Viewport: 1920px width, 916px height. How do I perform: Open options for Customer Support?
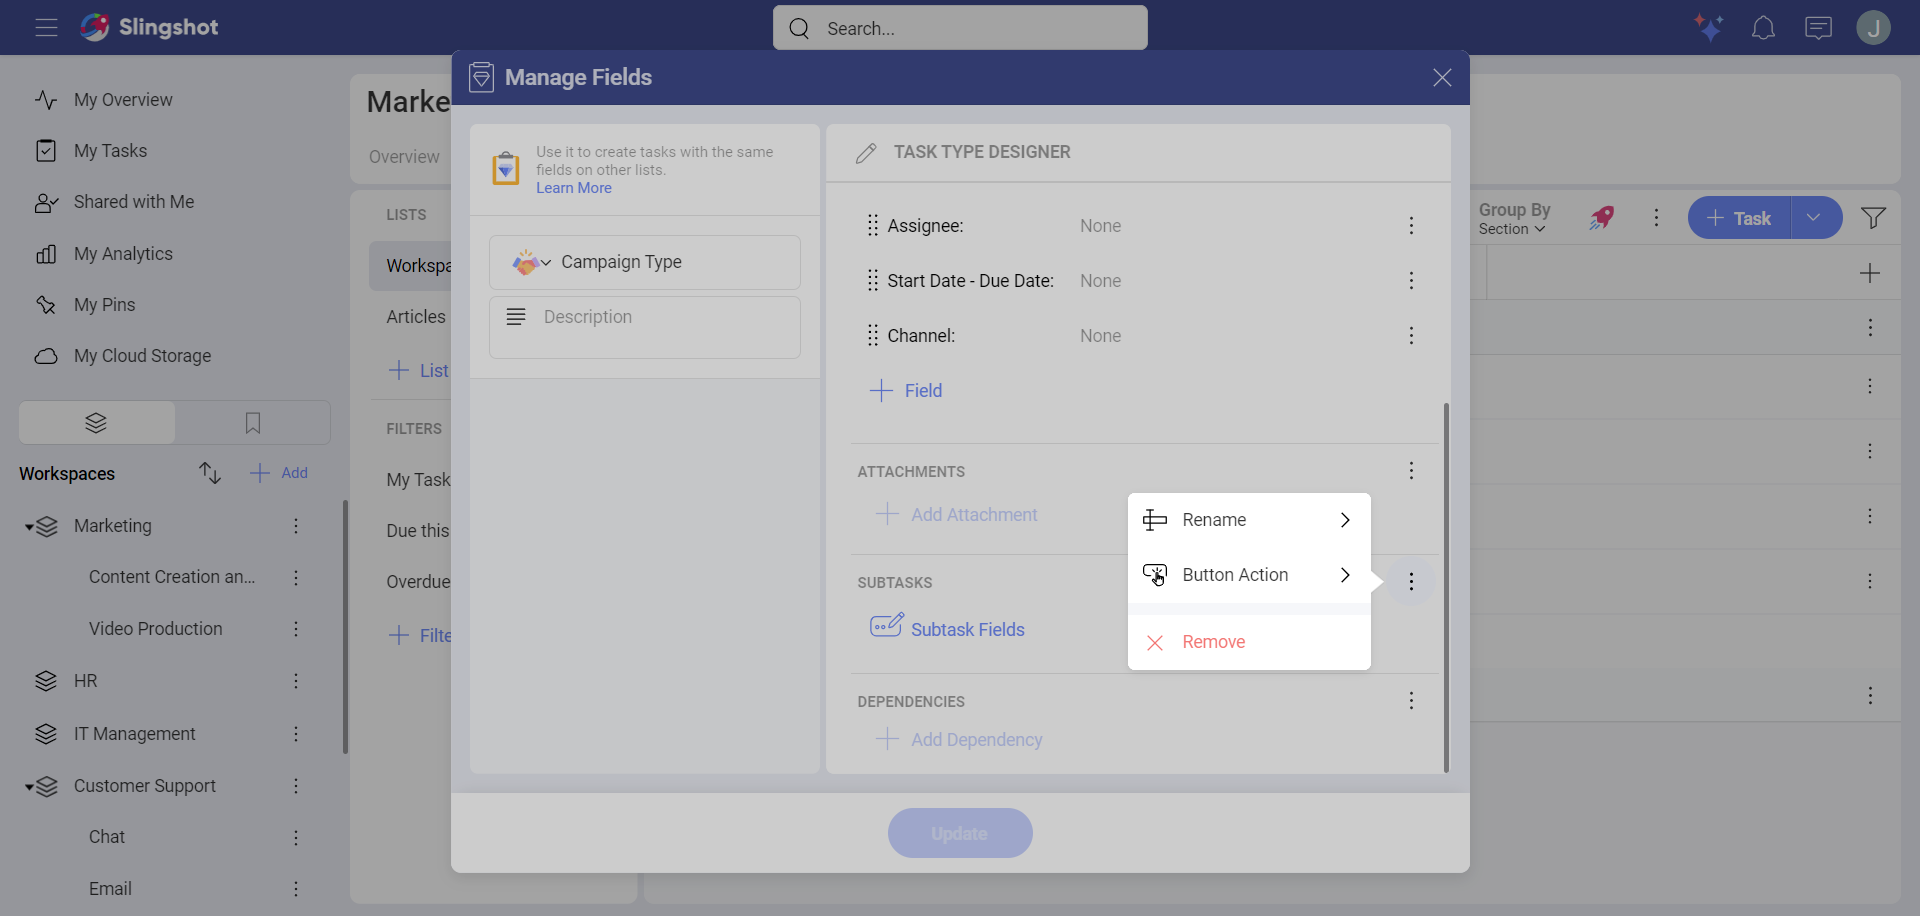[296, 786]
